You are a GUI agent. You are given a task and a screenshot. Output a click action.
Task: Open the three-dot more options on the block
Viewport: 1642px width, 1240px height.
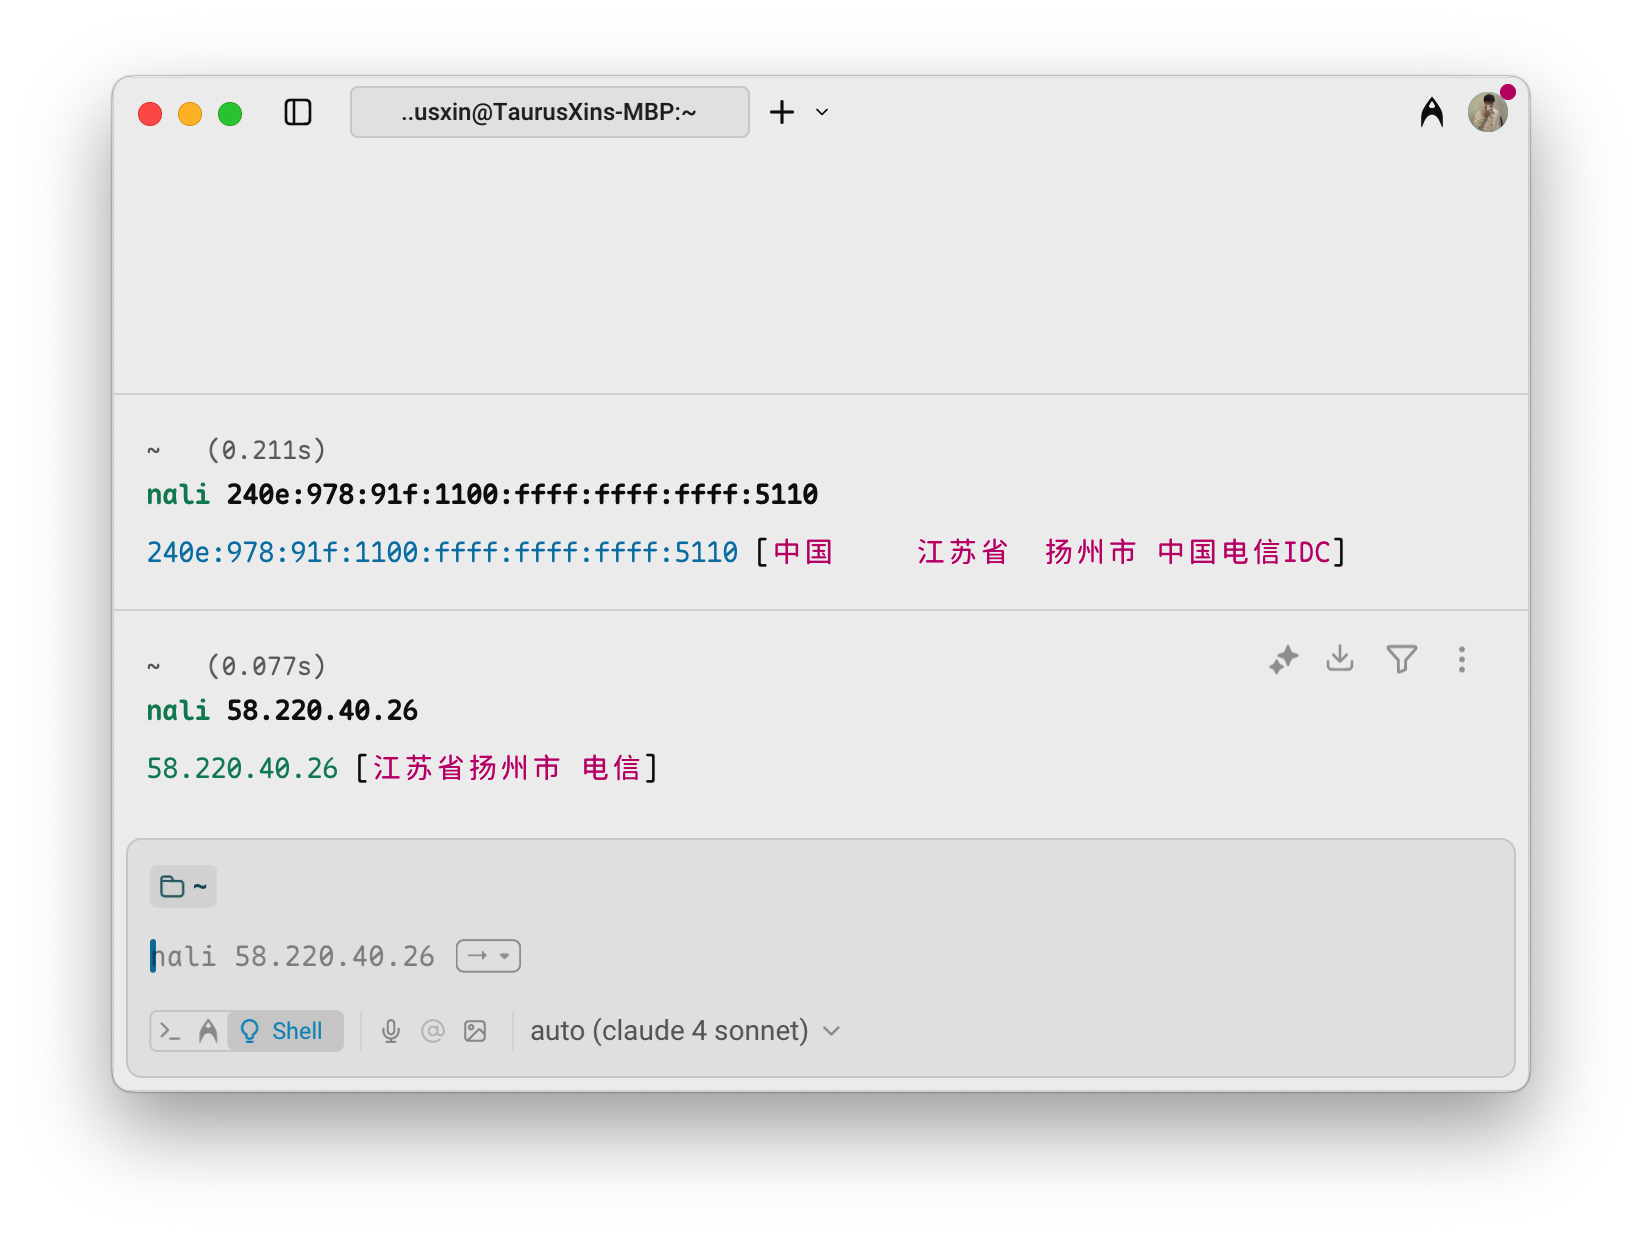point(1461,660)
